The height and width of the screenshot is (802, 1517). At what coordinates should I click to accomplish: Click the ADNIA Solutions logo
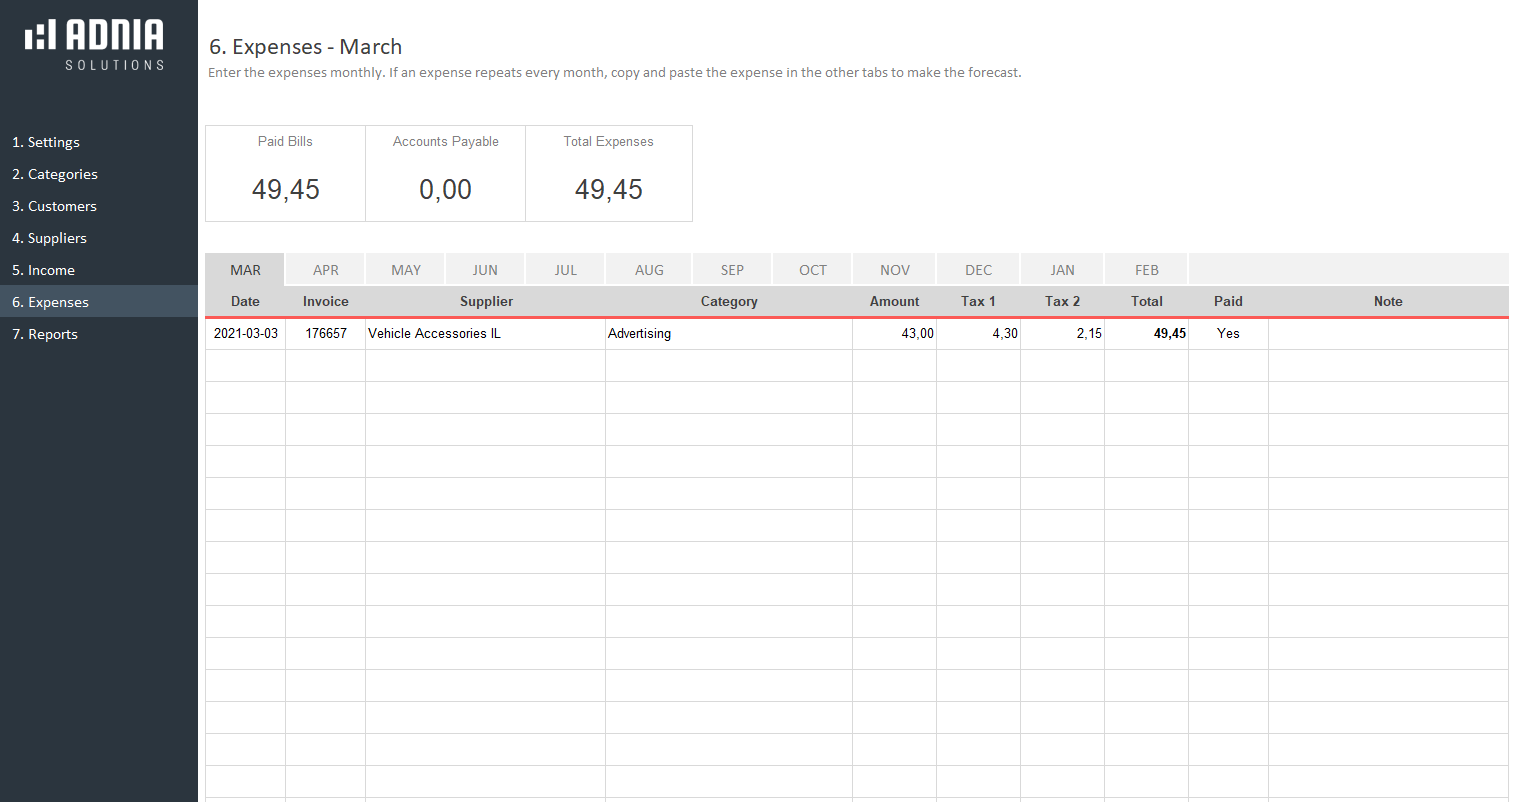tap(95, 45)
